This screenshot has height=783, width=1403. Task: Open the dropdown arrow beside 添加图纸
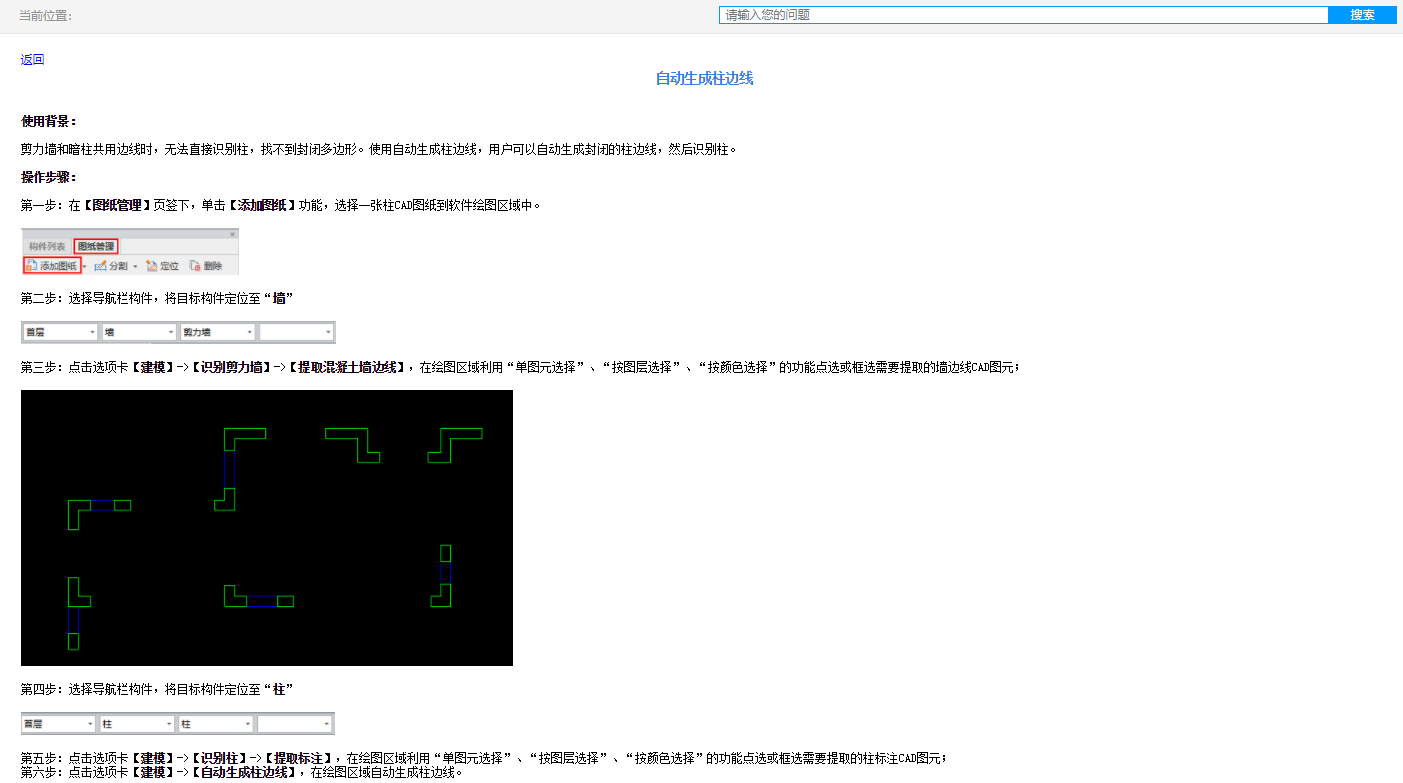pos(85,266)
